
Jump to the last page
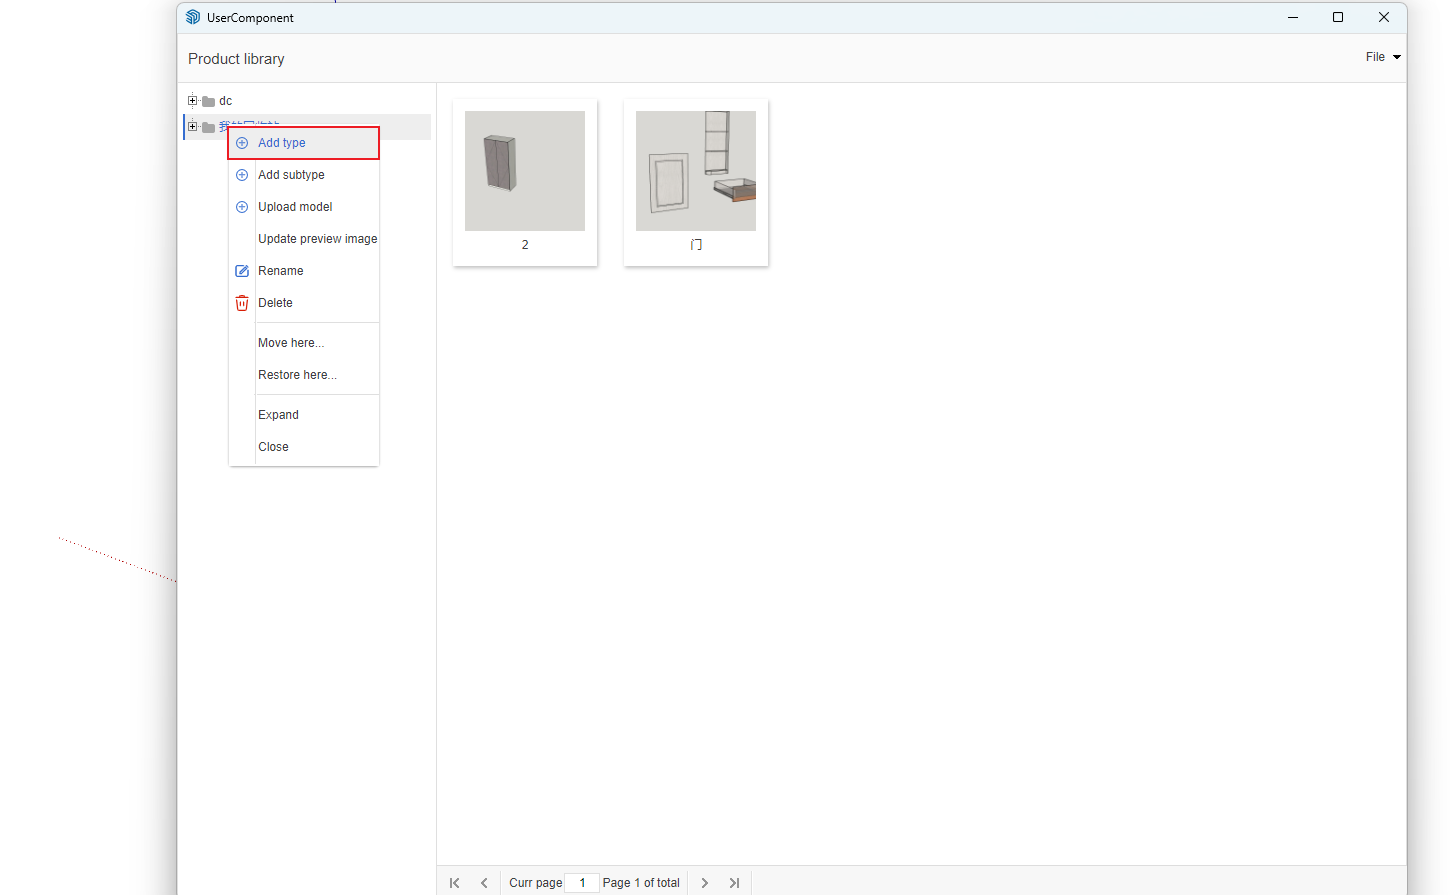[x=735, y=883]
